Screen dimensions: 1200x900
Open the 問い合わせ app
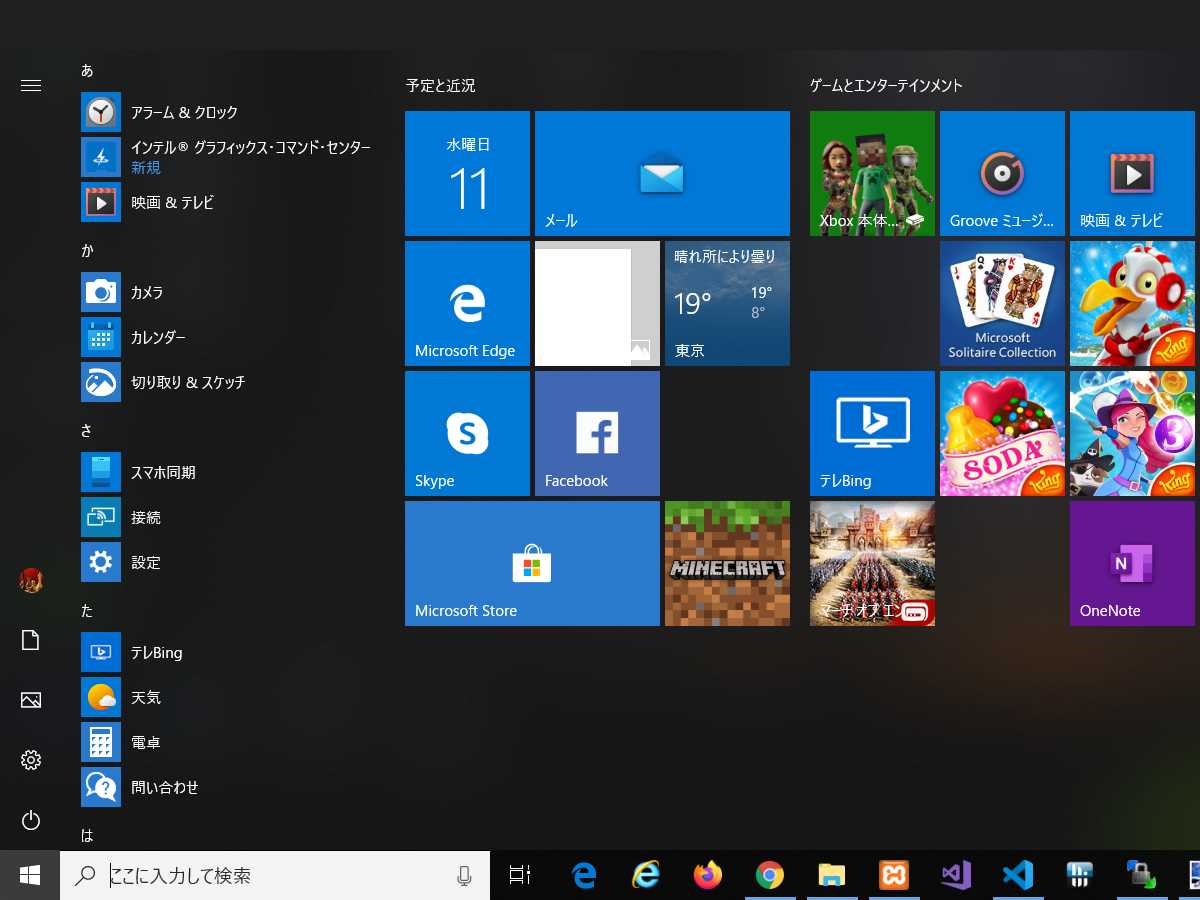228,787
